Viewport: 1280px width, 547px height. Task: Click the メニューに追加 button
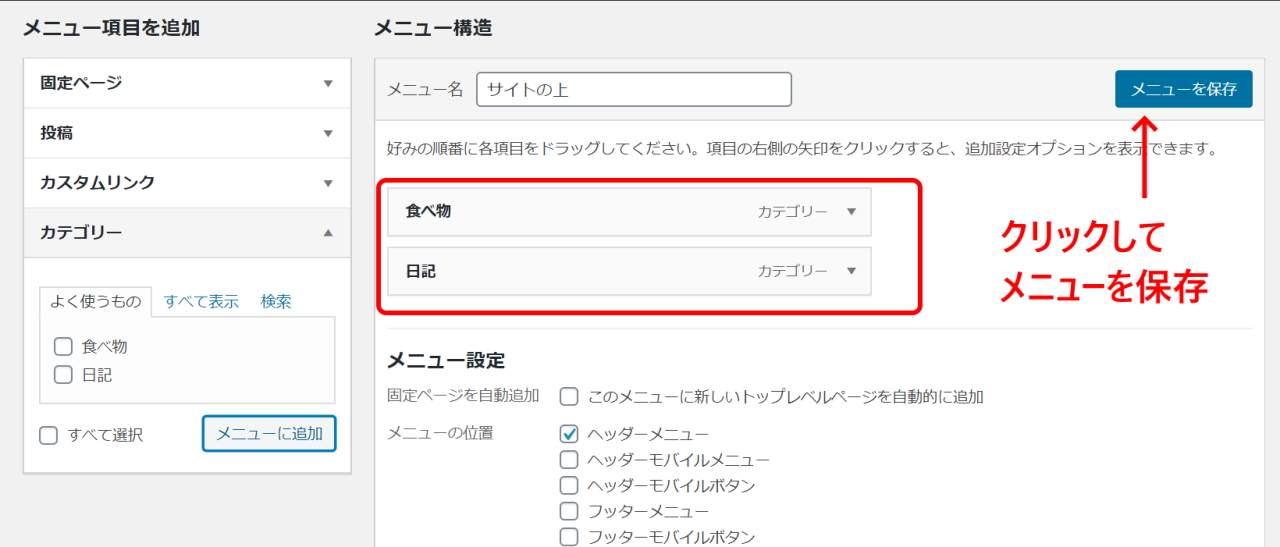point(269,434)
